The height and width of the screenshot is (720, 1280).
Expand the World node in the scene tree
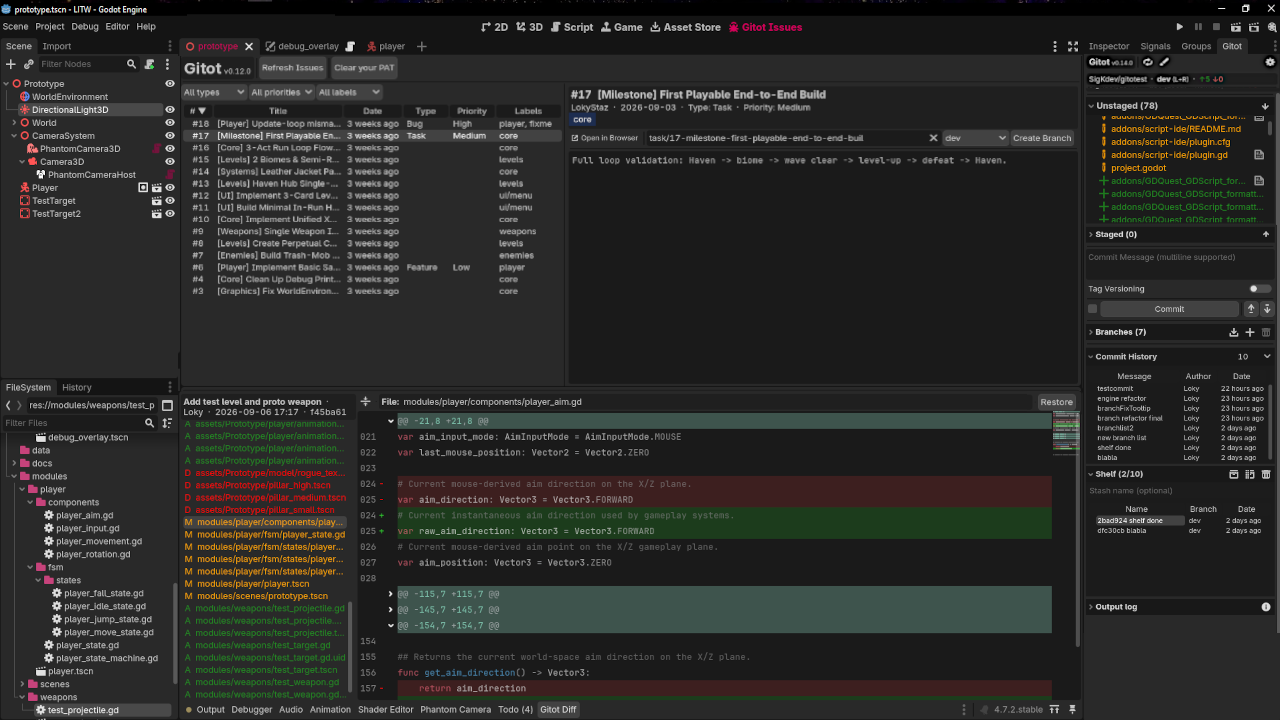[x=14, y=123]
